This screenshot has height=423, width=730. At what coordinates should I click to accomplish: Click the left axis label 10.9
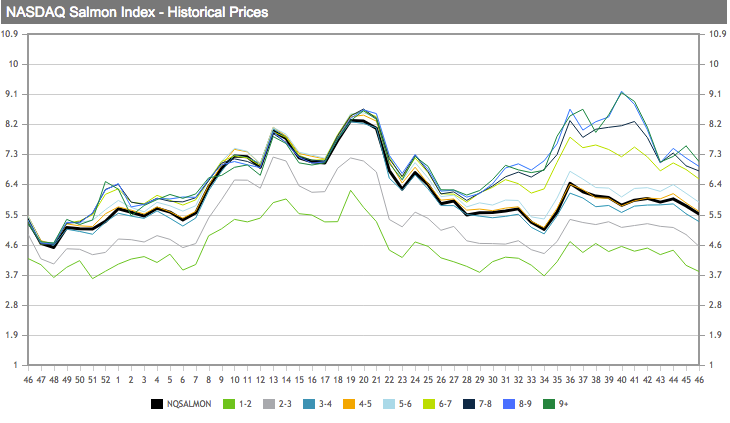coord(9,34)
